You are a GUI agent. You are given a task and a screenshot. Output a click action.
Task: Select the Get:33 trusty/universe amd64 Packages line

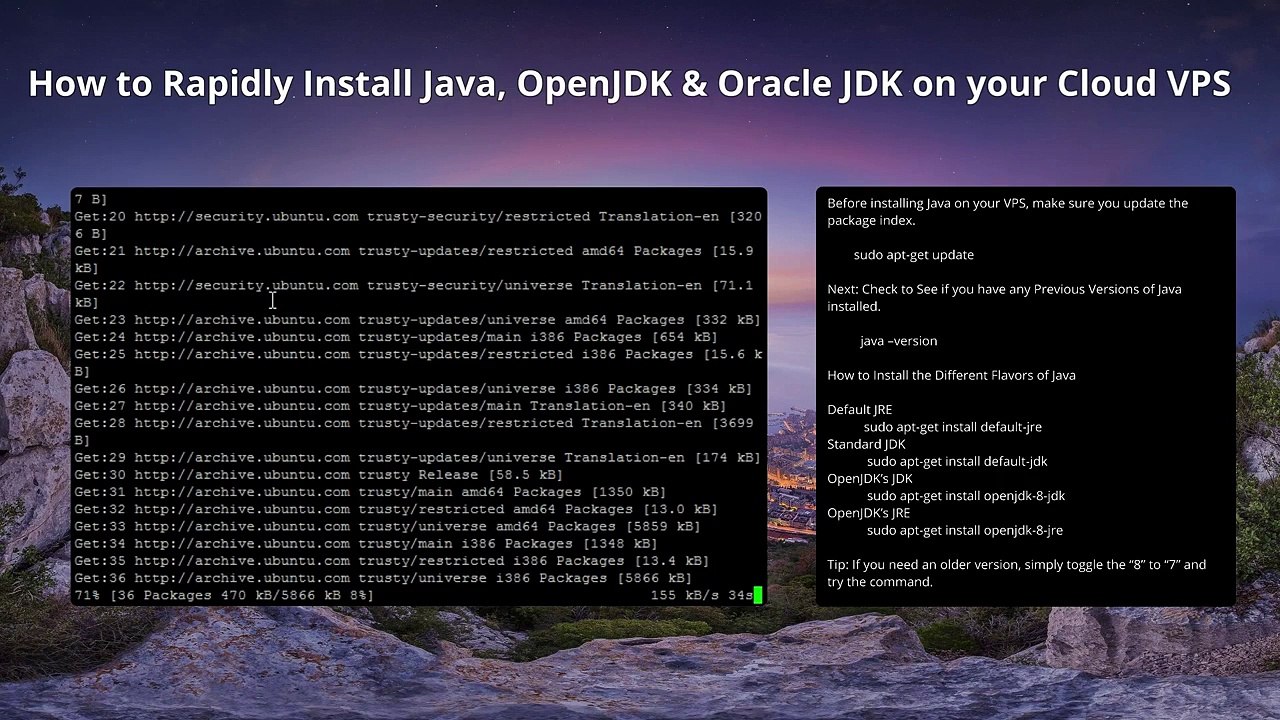coord(387,526)
